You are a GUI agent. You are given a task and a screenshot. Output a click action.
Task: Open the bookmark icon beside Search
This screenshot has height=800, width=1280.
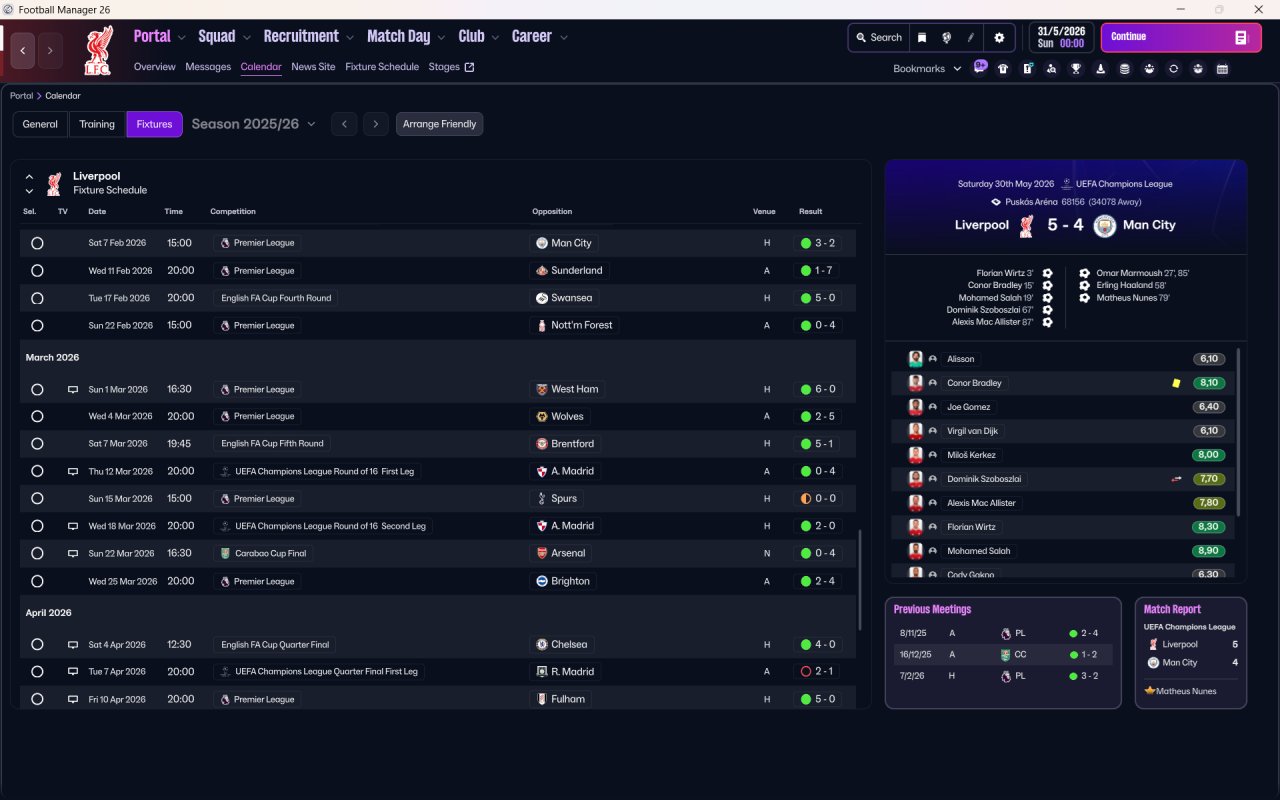click(x=922, y=38)
